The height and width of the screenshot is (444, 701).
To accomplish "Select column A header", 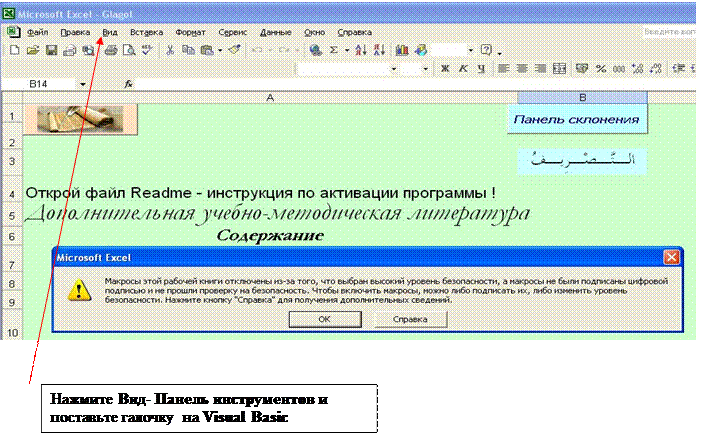I will coord(270,97).
